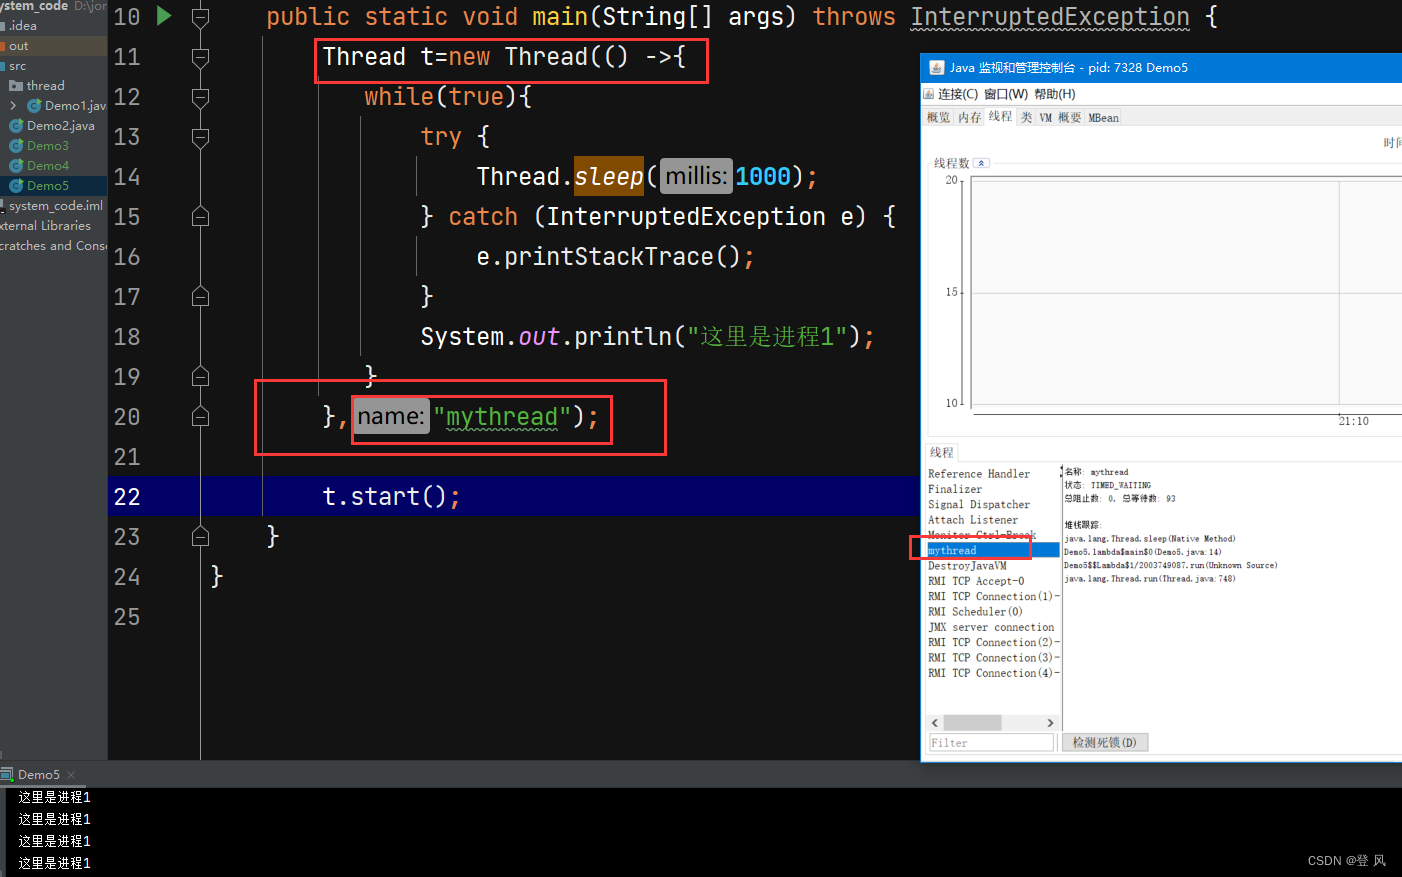Switch to the VM 概要 tab in JConsole
Screen dimensions: 1402x877
(1060, 117)
